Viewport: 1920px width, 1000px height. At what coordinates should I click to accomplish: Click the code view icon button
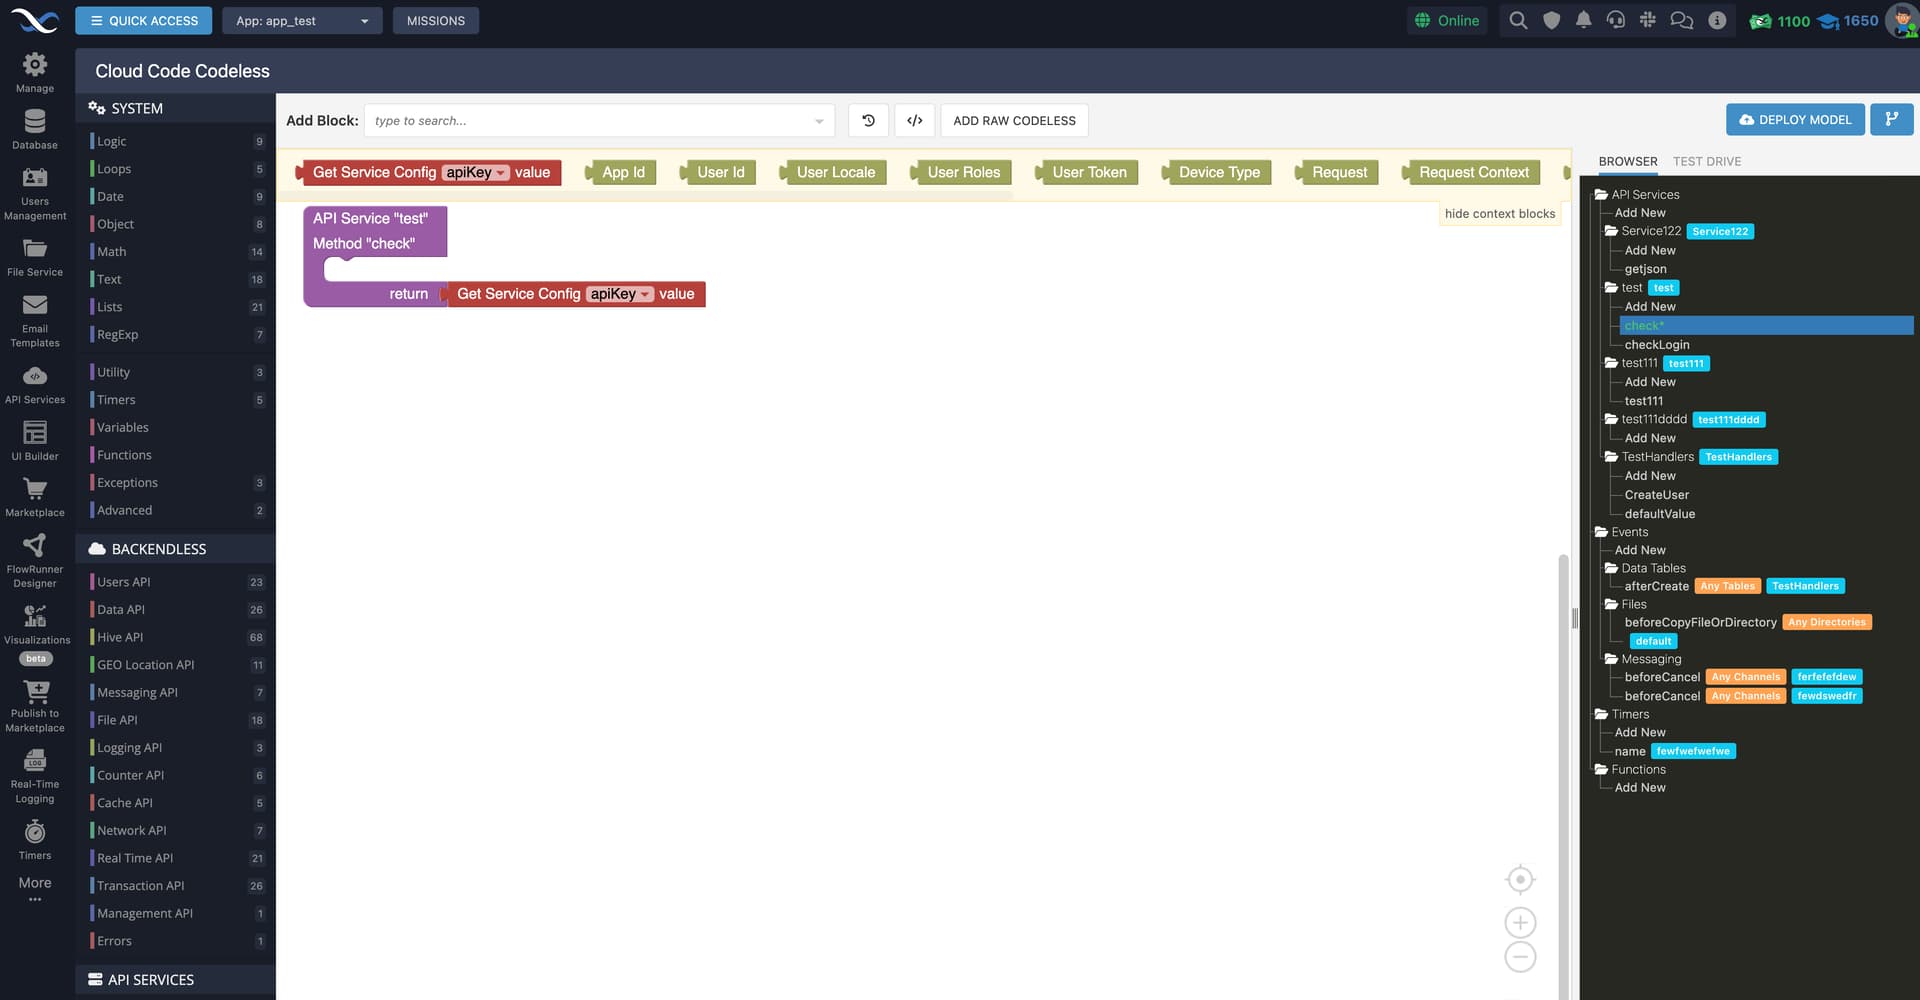[x=914, y=121]
